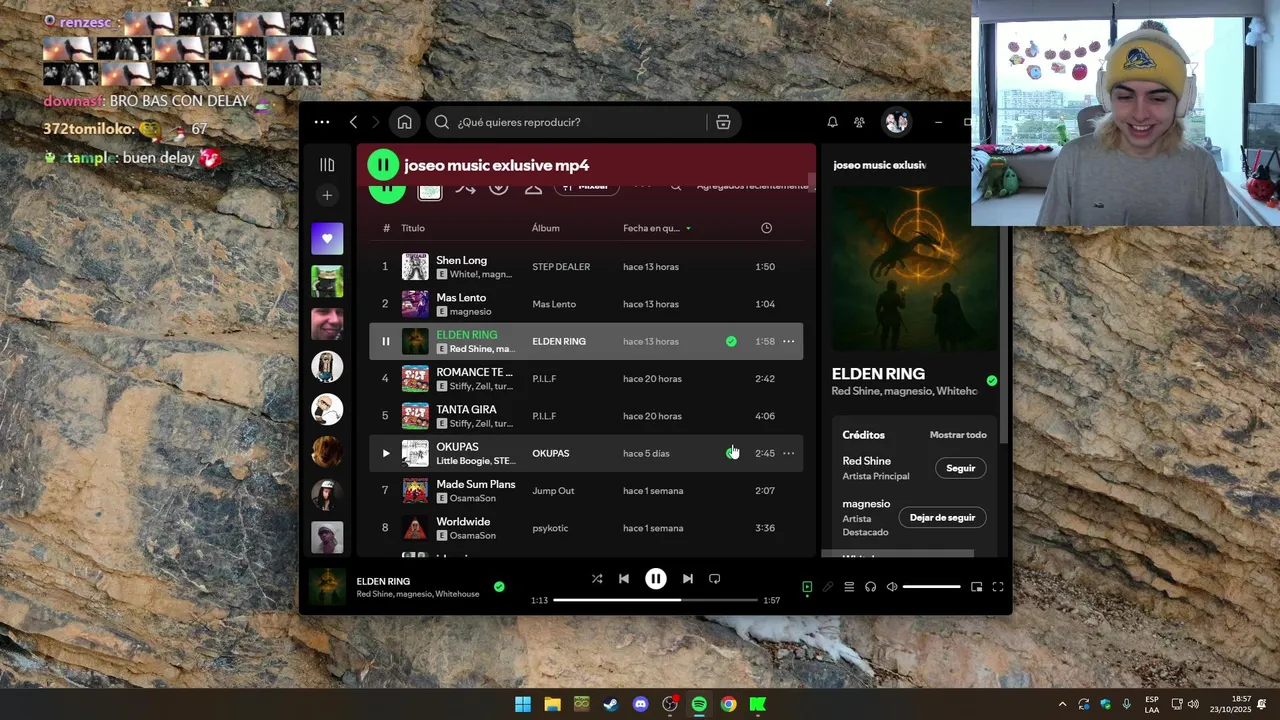
Task: Open more options for ELDEN RING row
Action: [788, 341]
